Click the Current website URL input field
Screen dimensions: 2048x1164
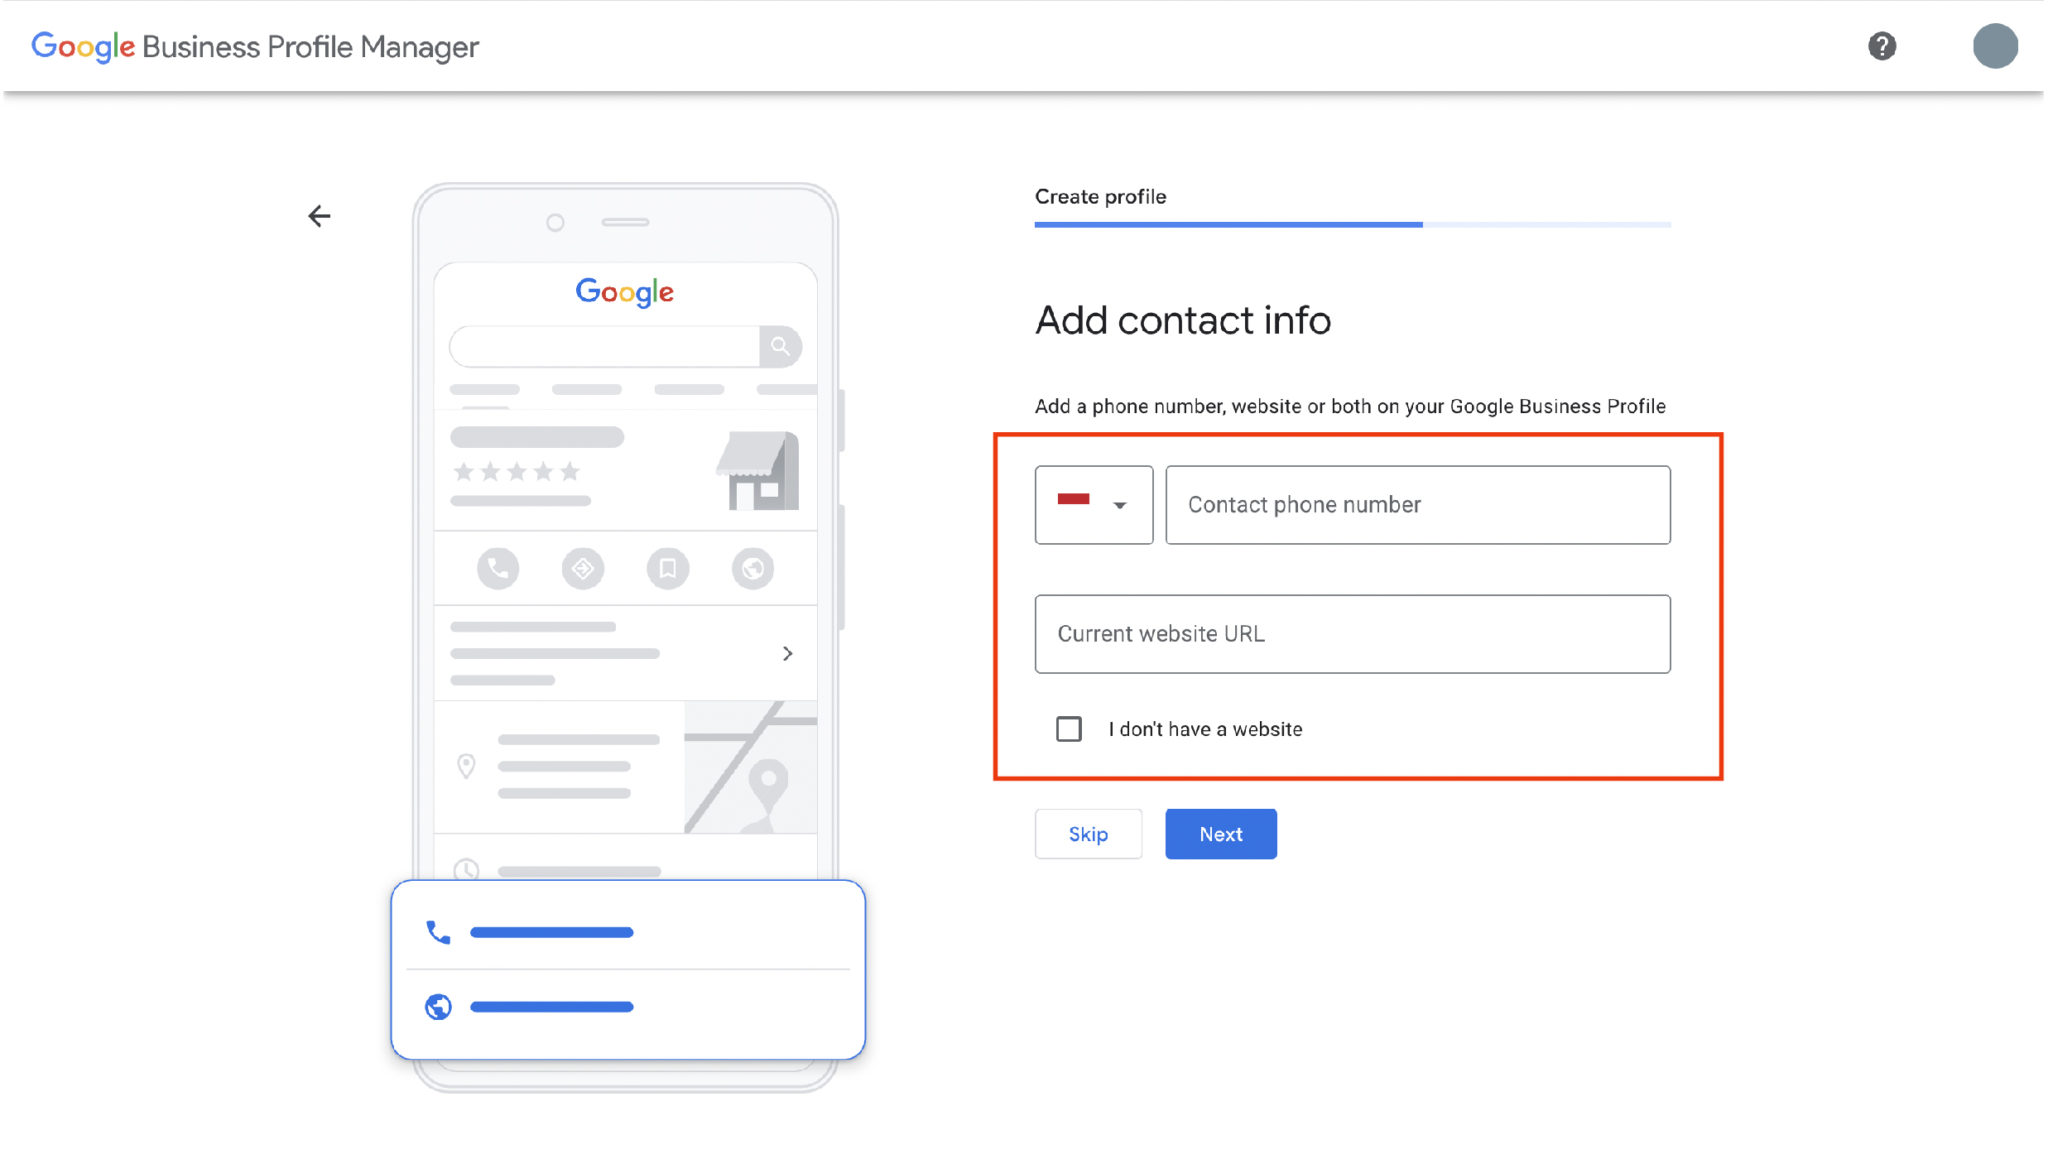click(1352, 633)
